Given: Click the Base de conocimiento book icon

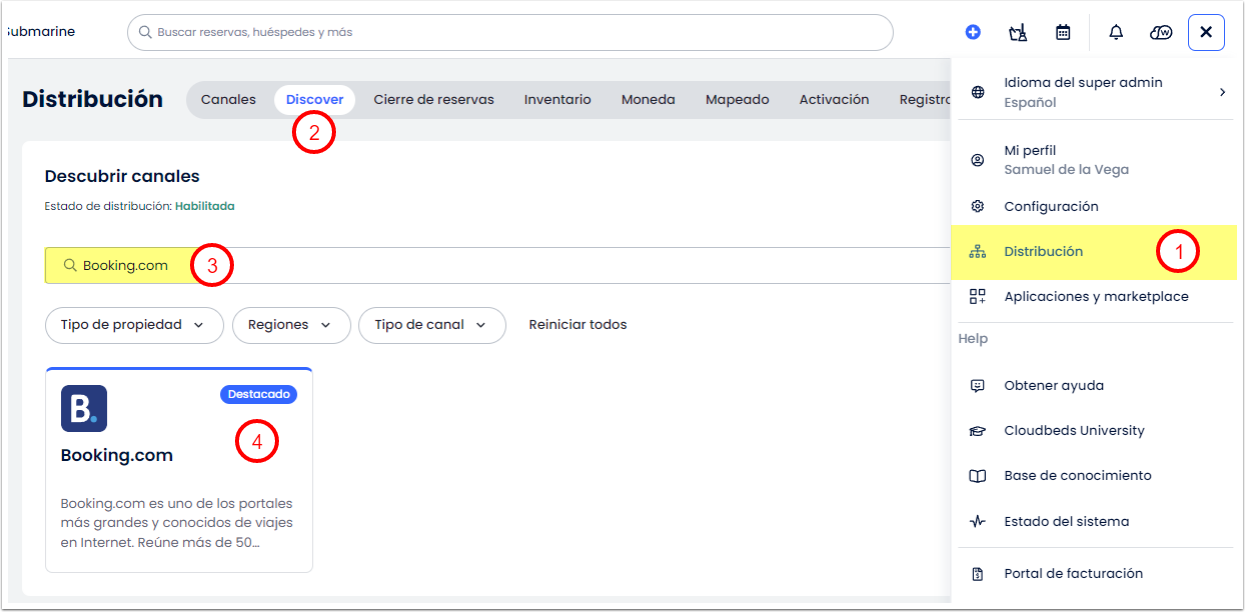Looking at the screenshot, I should tap(978, 476).
